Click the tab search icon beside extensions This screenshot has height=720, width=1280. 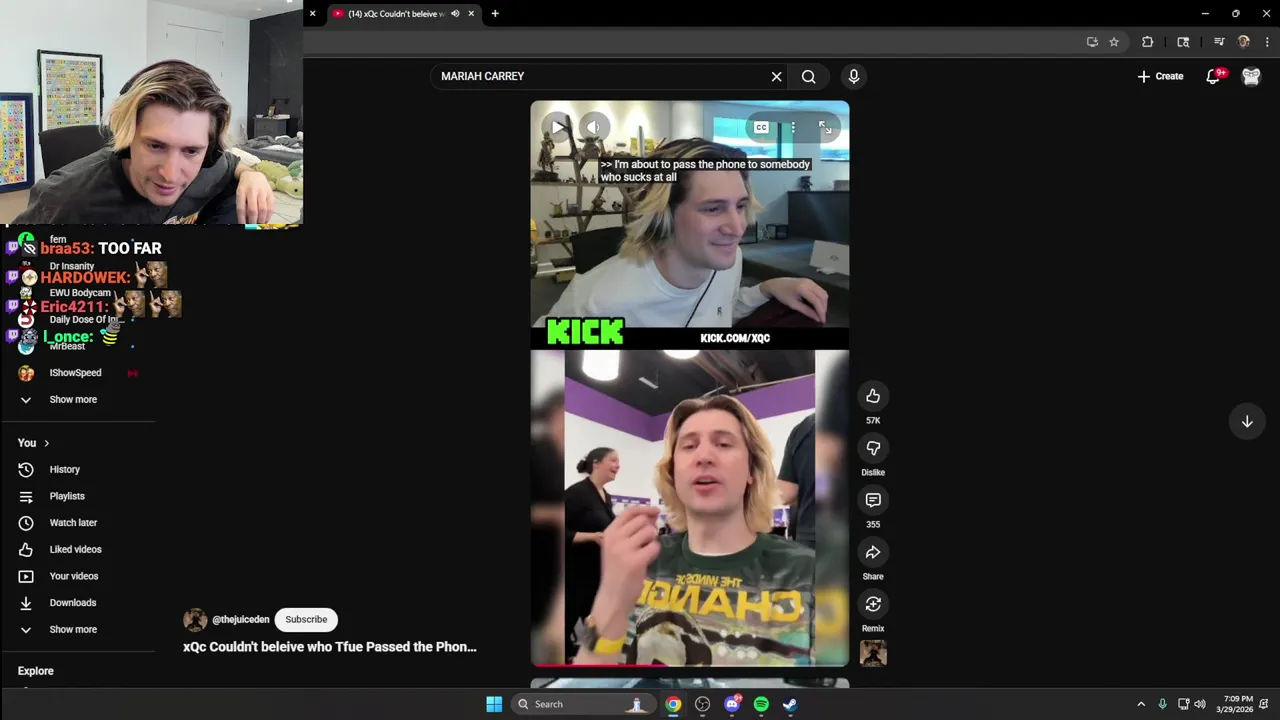pos(1183,42)
